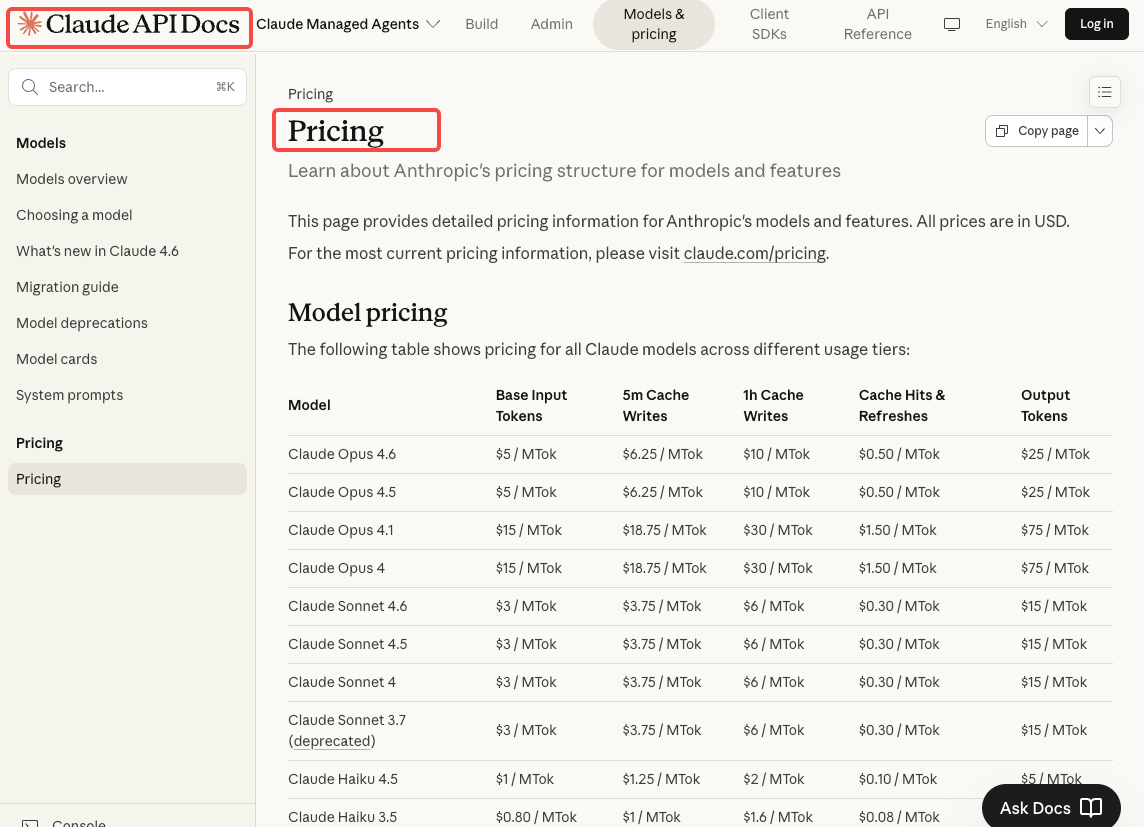1144x827 pixels.
Task: Click the Claude Haiku 3.5 row label
Action: 342,817
